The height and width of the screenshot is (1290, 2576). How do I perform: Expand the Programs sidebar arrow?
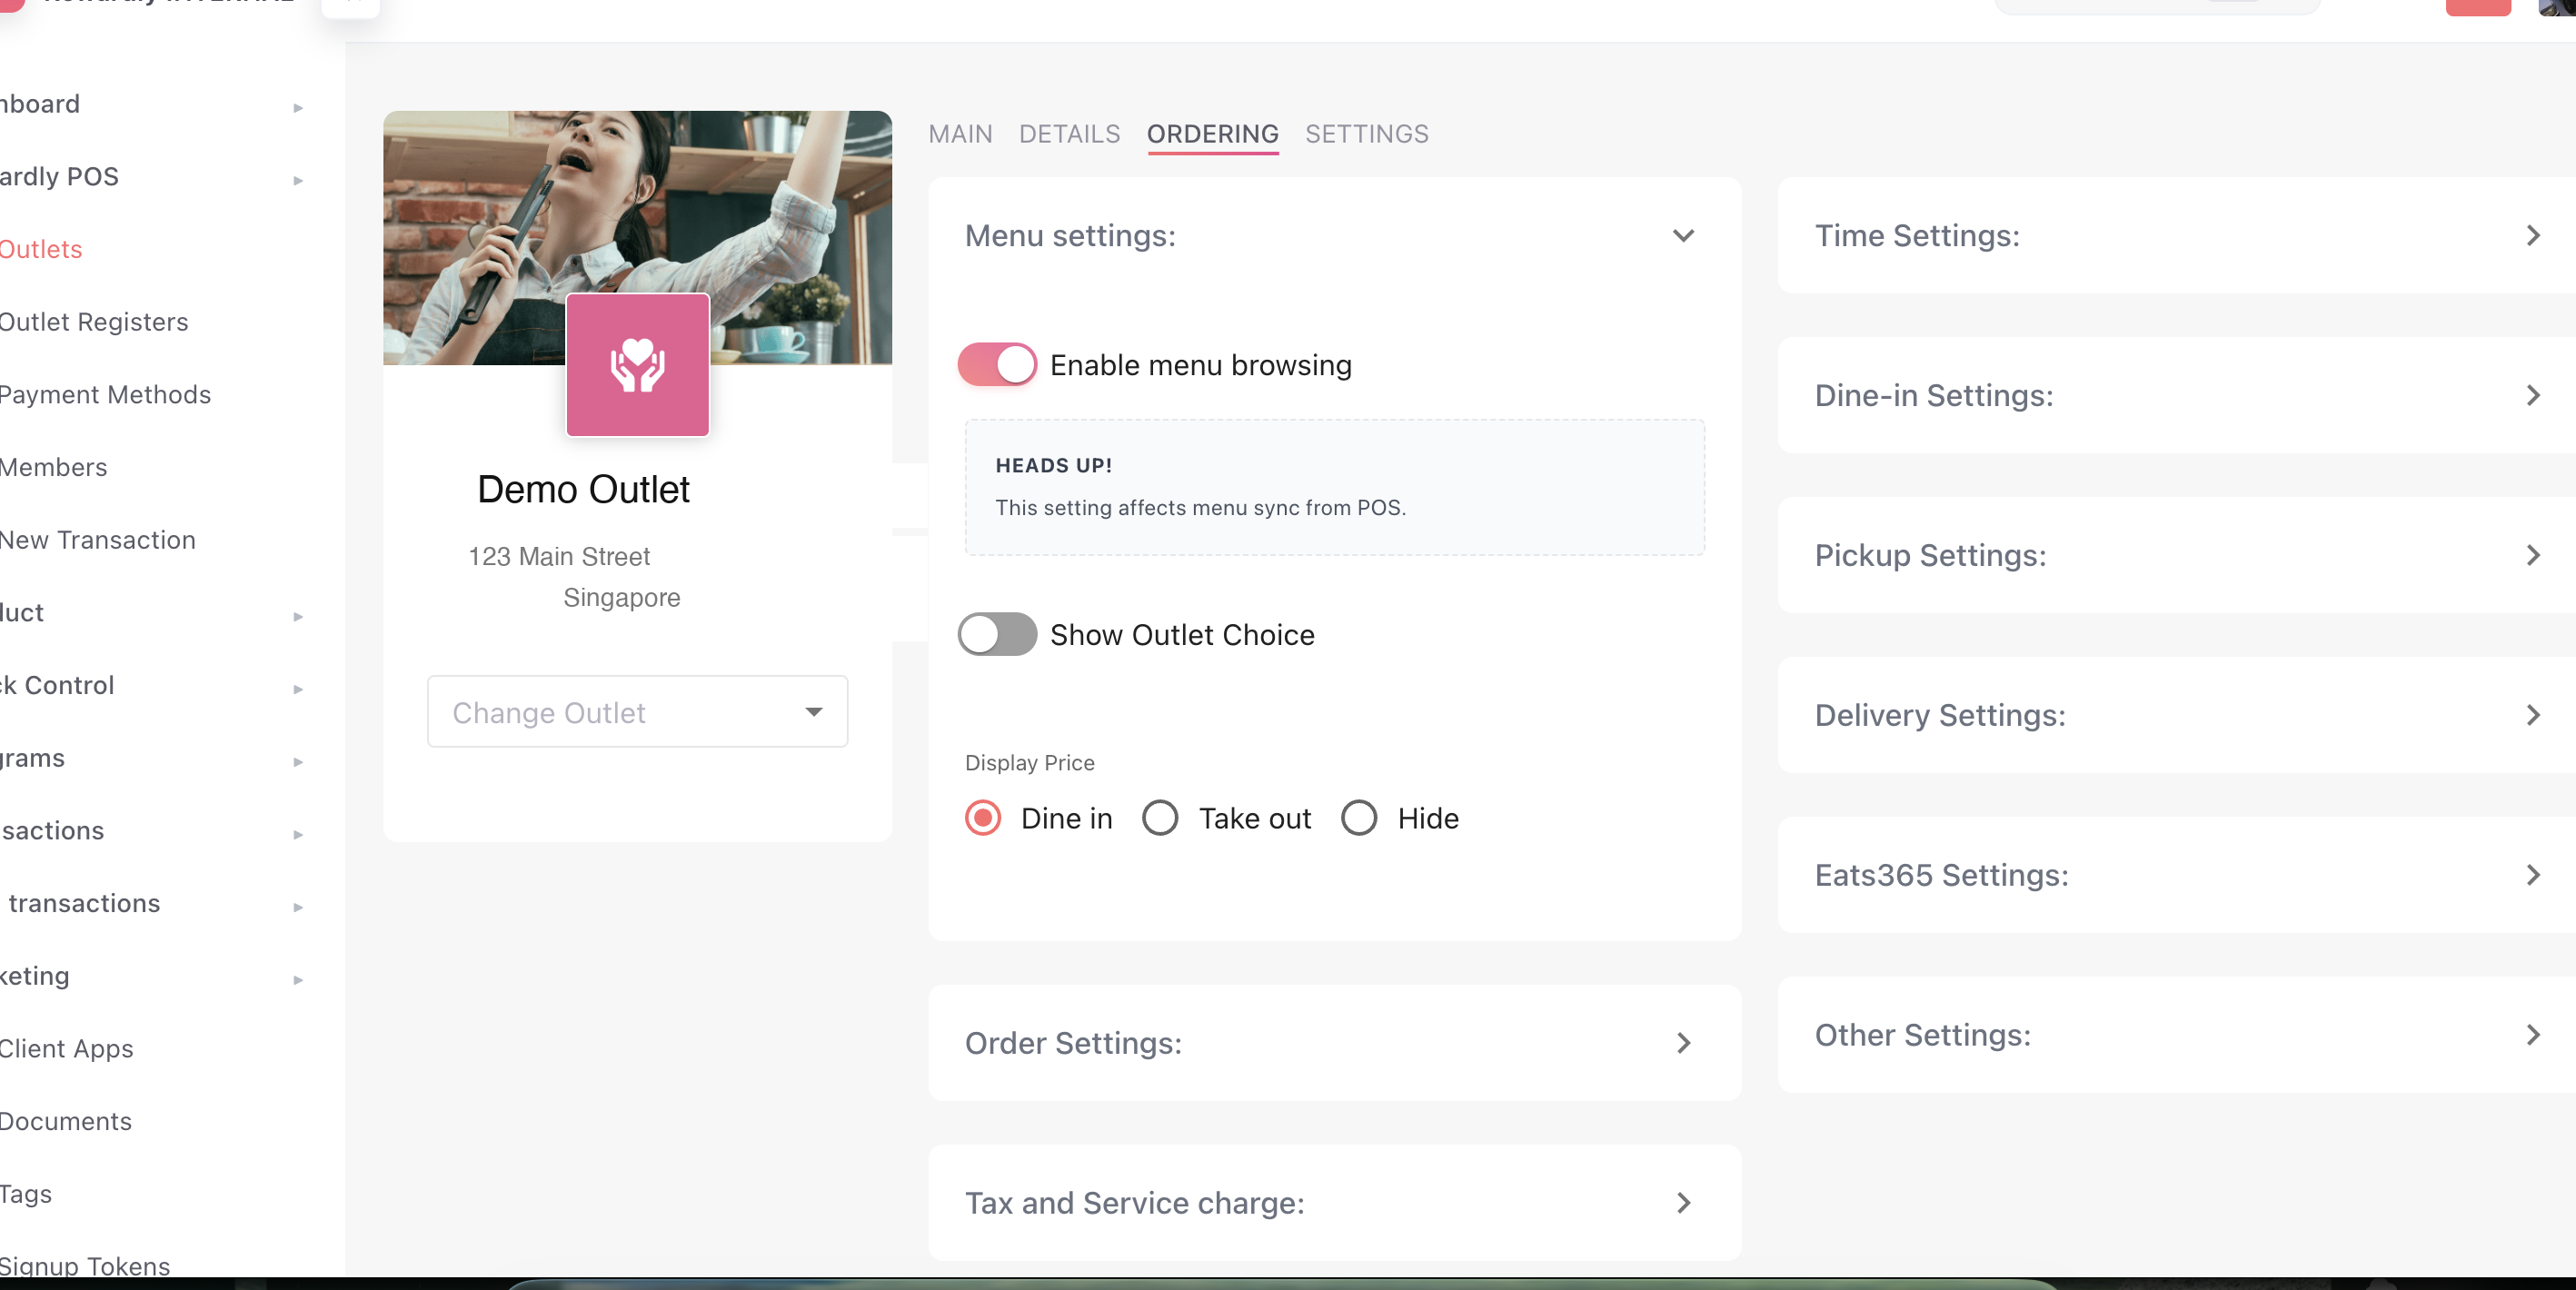(x=298, y=762)
